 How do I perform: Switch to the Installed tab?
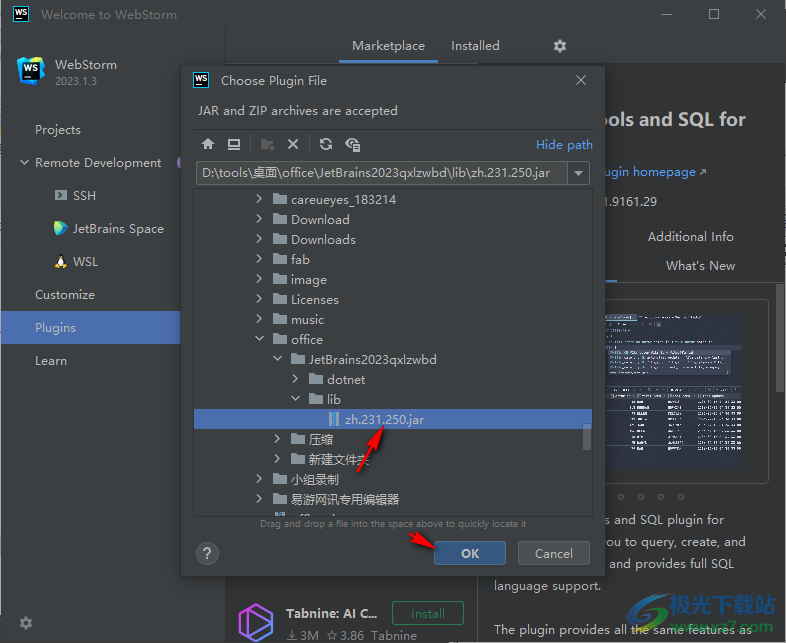point(475,46)
